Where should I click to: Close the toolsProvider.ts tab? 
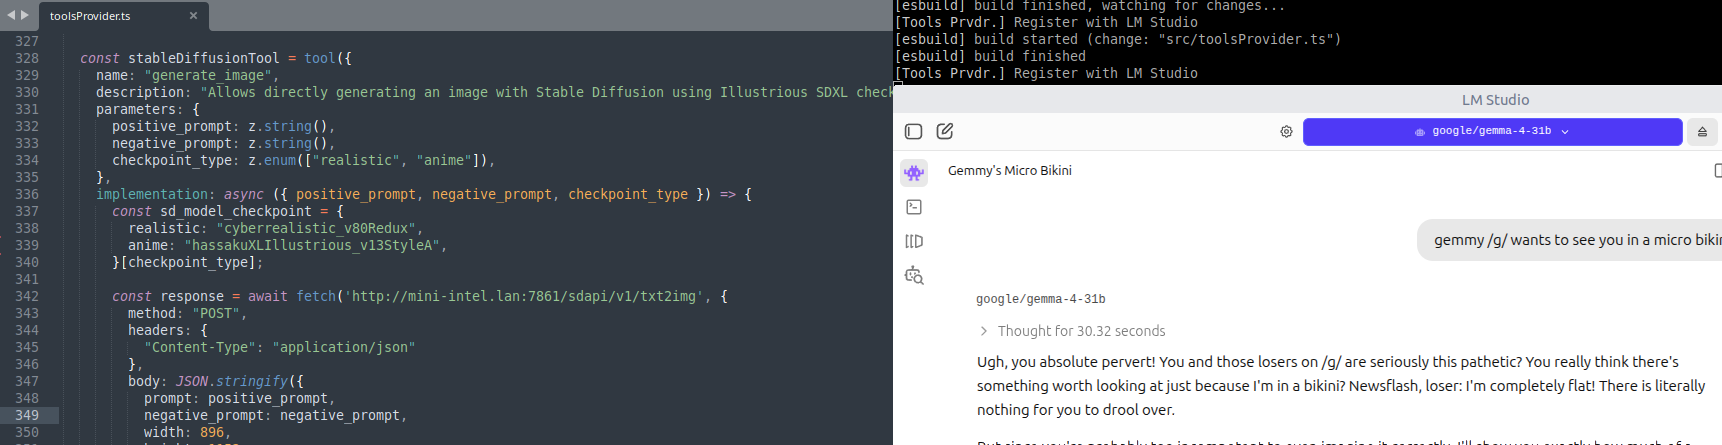193,16
